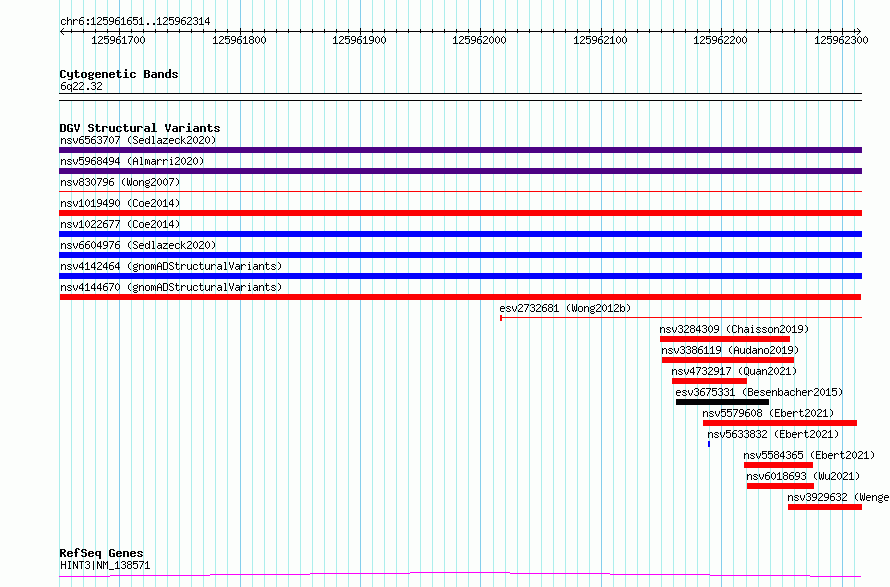Click the nsv4142464 gnomAD structural variant label
This screenshot has height=587, width=890.
tap(170, 266)
